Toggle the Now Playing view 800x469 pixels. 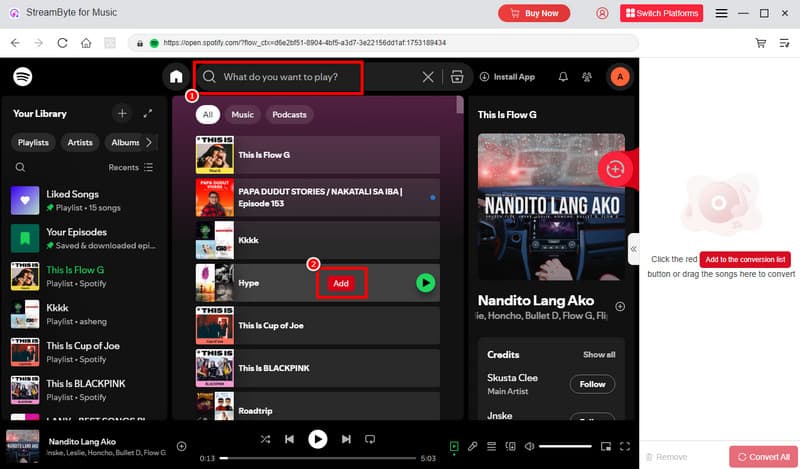454,447
